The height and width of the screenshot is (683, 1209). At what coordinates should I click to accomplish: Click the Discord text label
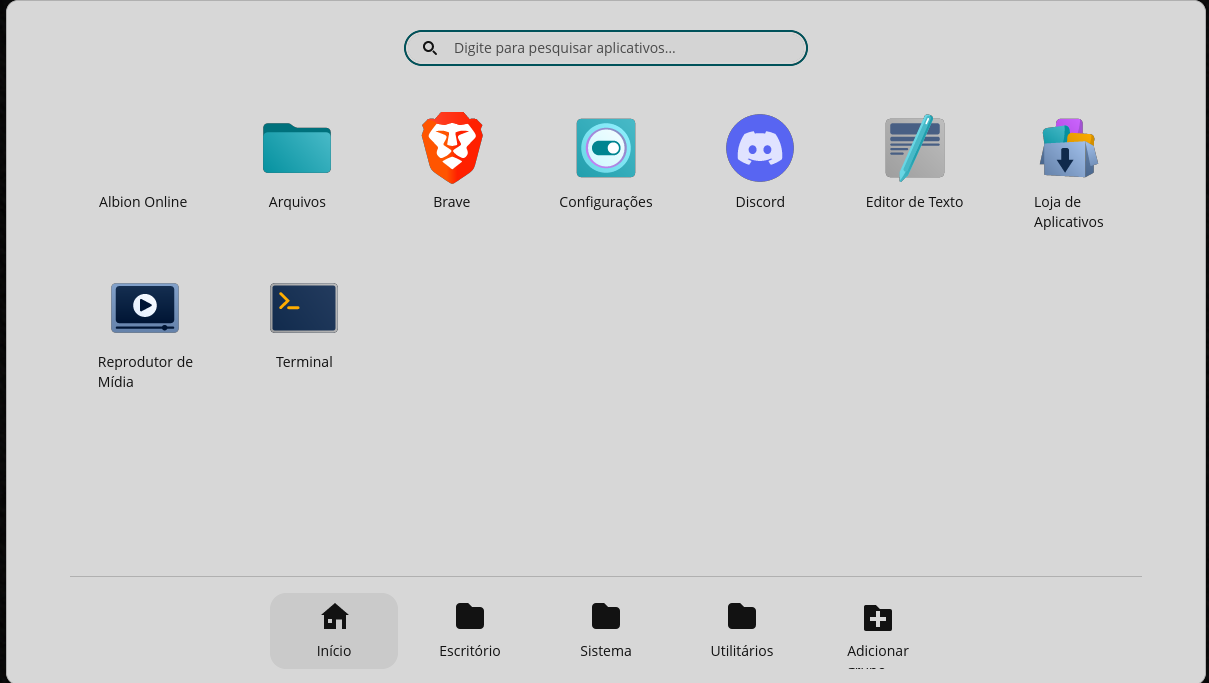click(x=760, y=202)
